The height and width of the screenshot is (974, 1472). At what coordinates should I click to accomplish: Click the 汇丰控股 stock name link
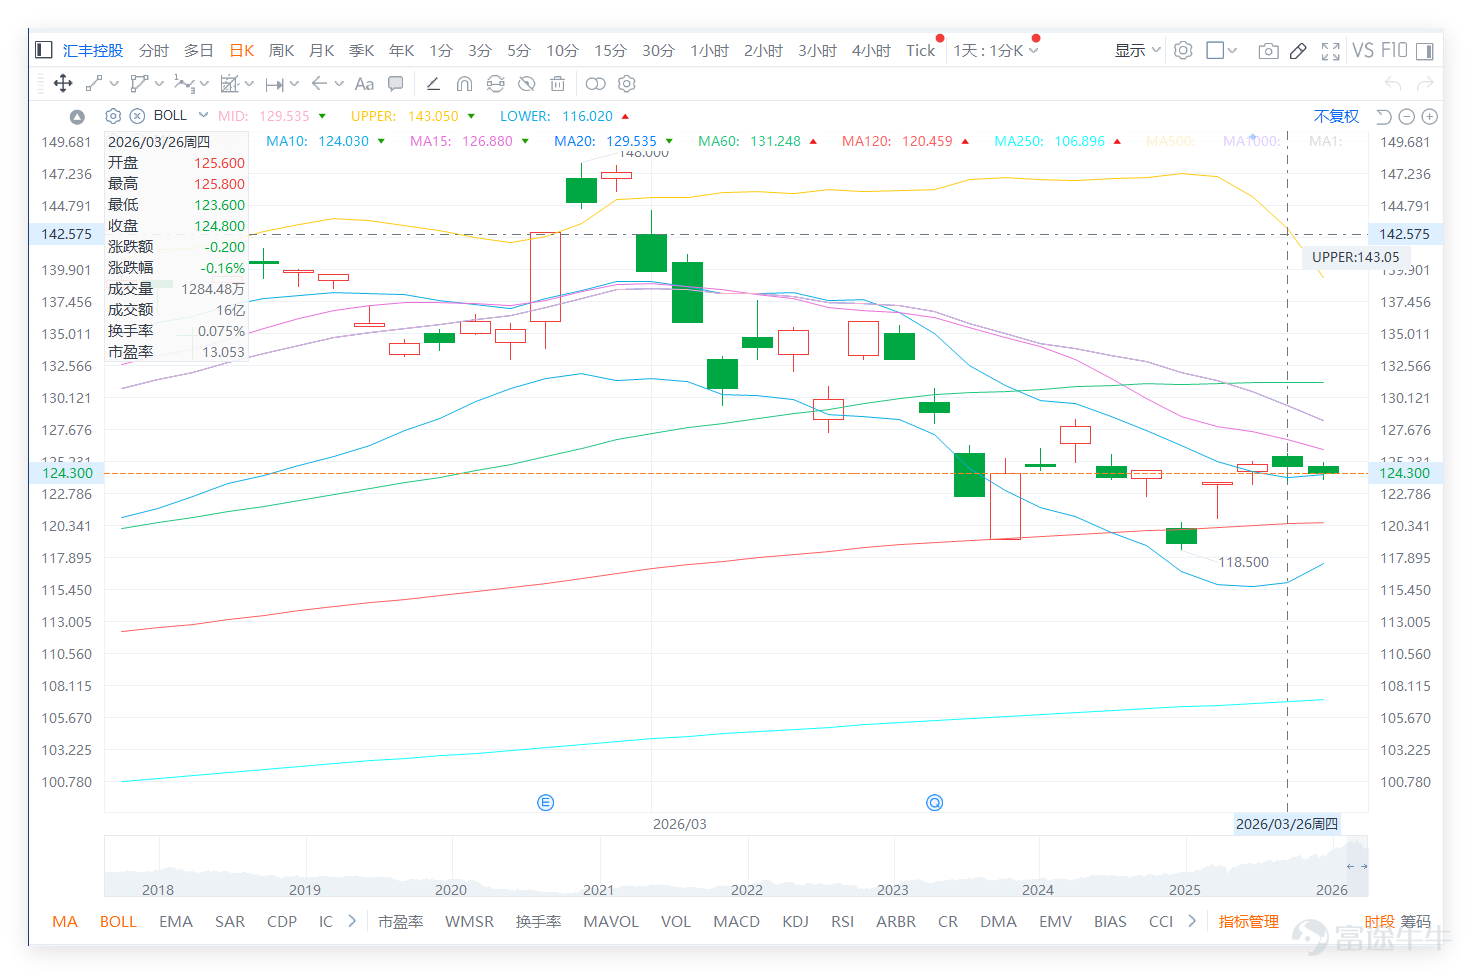93,50
